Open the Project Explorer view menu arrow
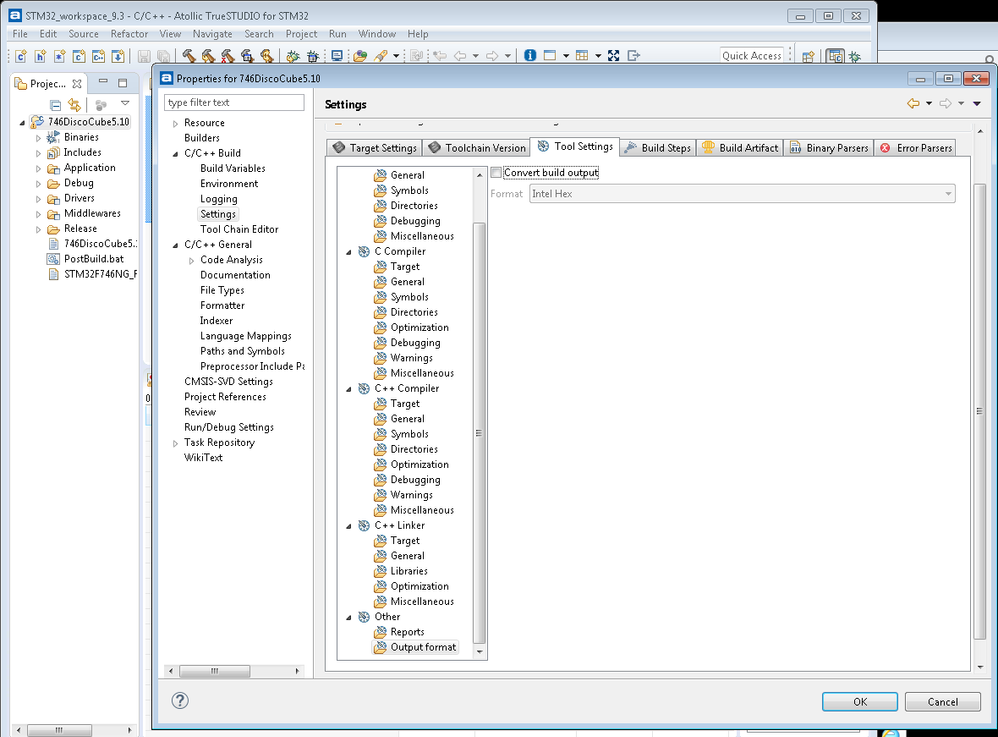Viewport: 998px width, 737px height. tap(125, 103)
